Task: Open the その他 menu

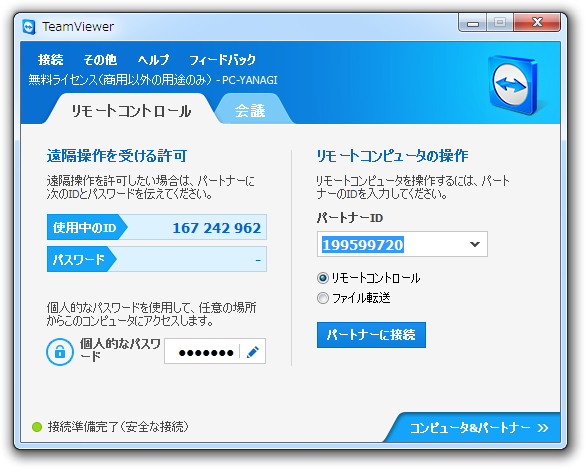Action: [x=100, y=60]
